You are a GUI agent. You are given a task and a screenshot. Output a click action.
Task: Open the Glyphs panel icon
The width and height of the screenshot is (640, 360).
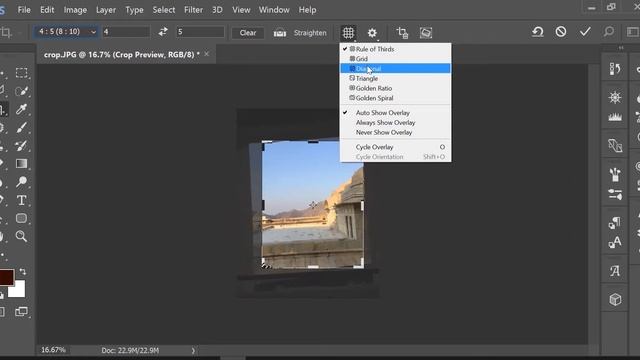click(x=615, y=271)
